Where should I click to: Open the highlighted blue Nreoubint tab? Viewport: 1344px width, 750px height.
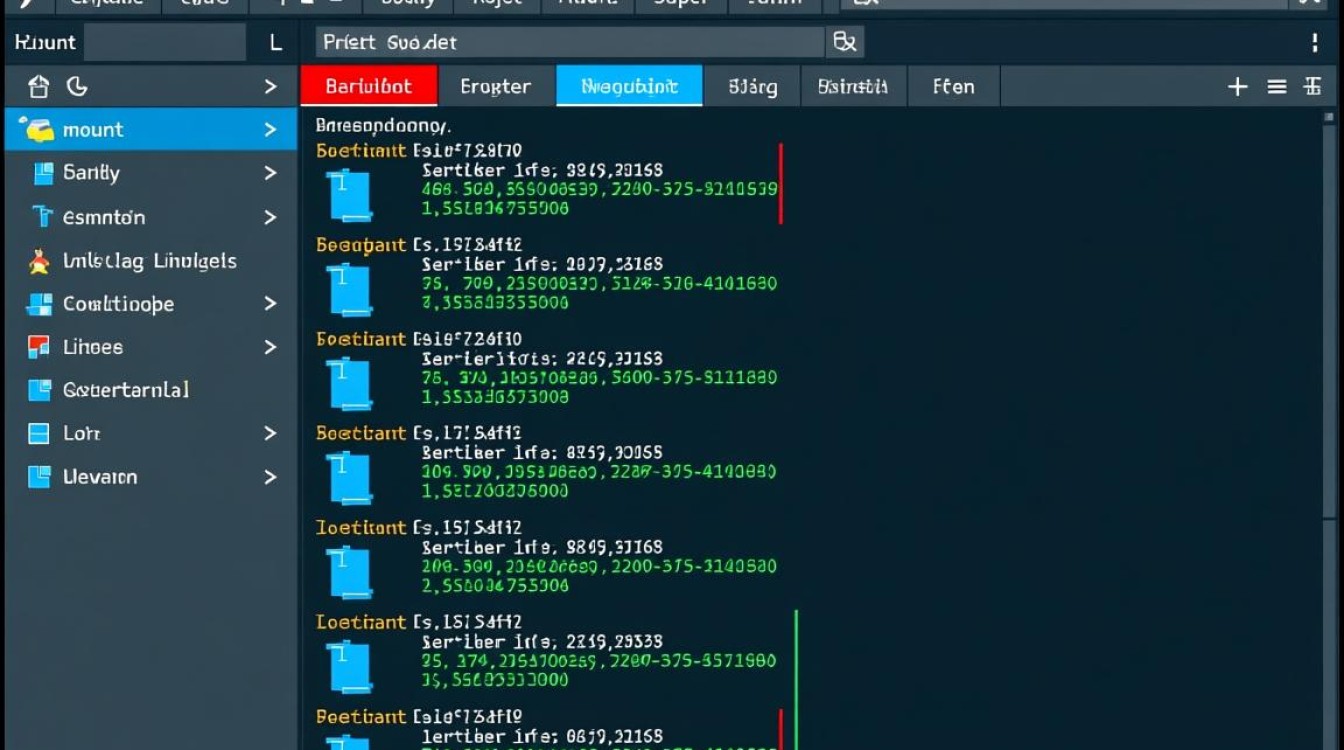pyautogui.click(x=629, y=87)
